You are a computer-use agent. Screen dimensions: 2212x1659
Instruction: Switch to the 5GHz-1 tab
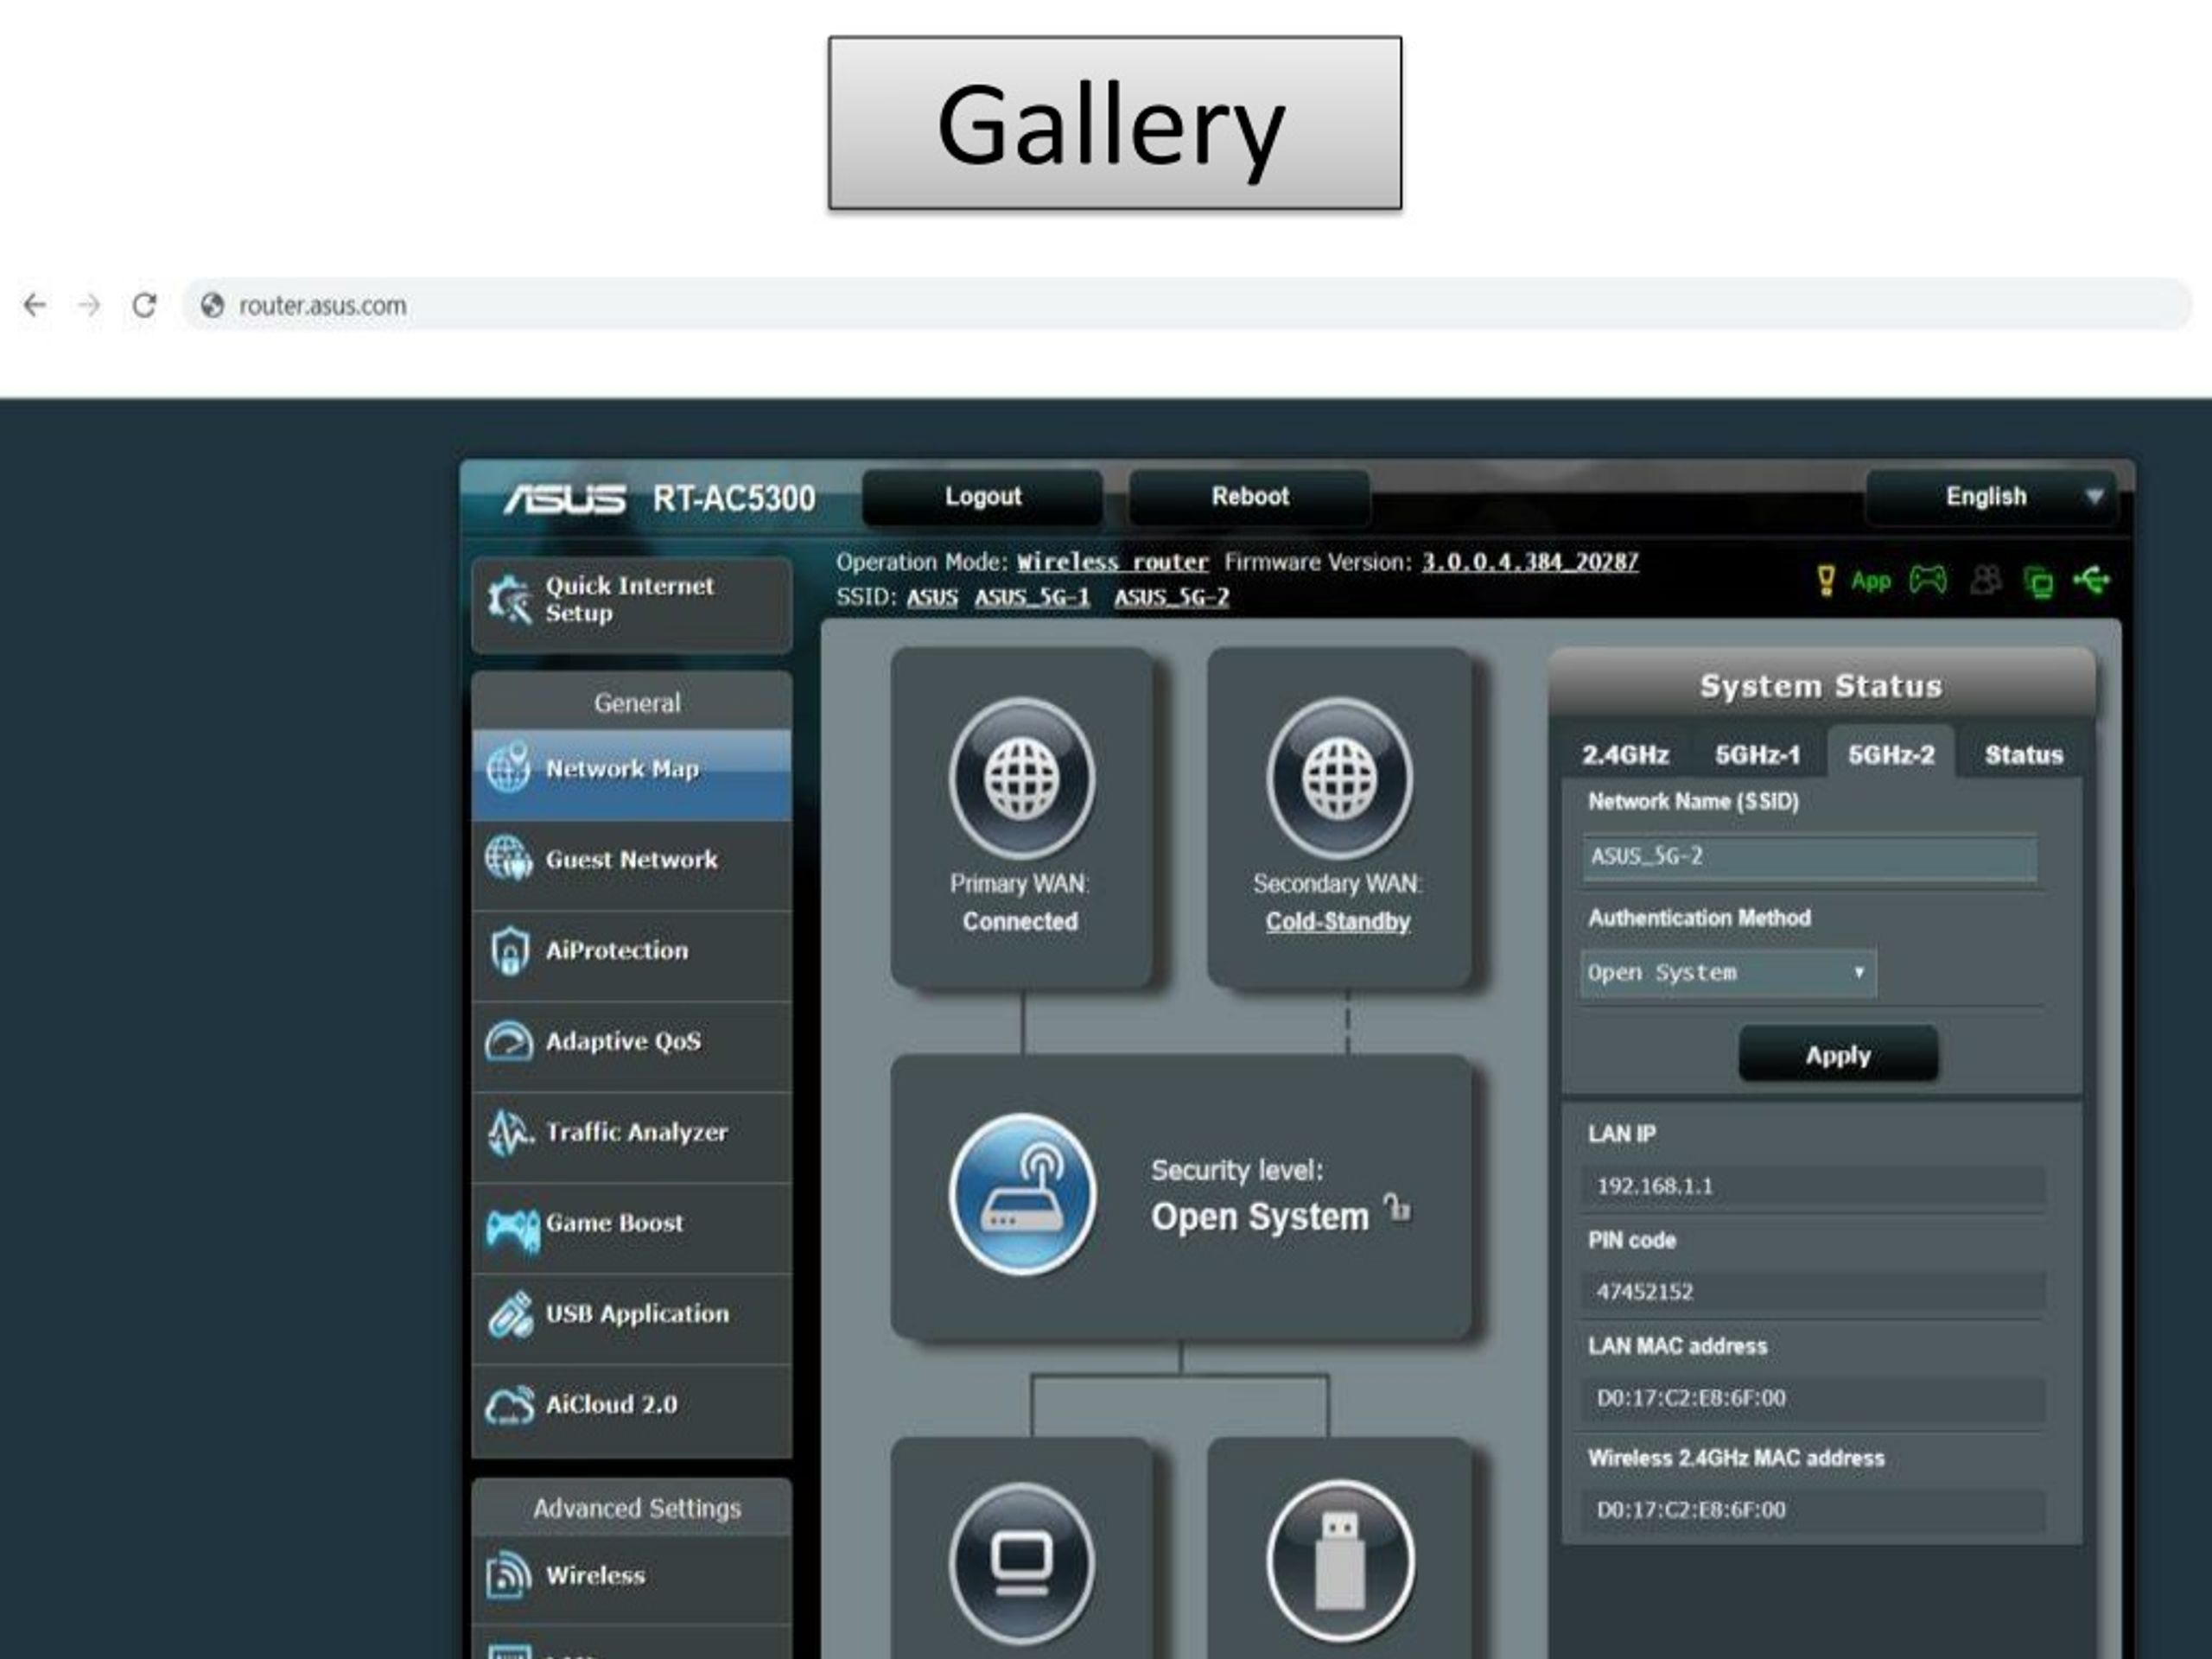click(1758, 755)
